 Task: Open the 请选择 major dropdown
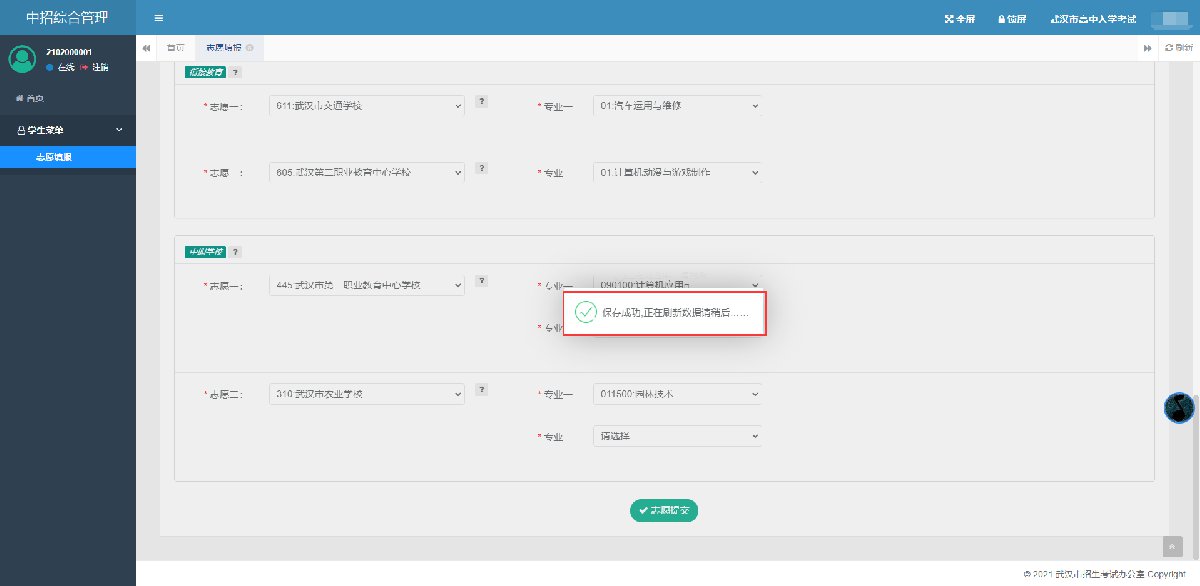[677, 436]
